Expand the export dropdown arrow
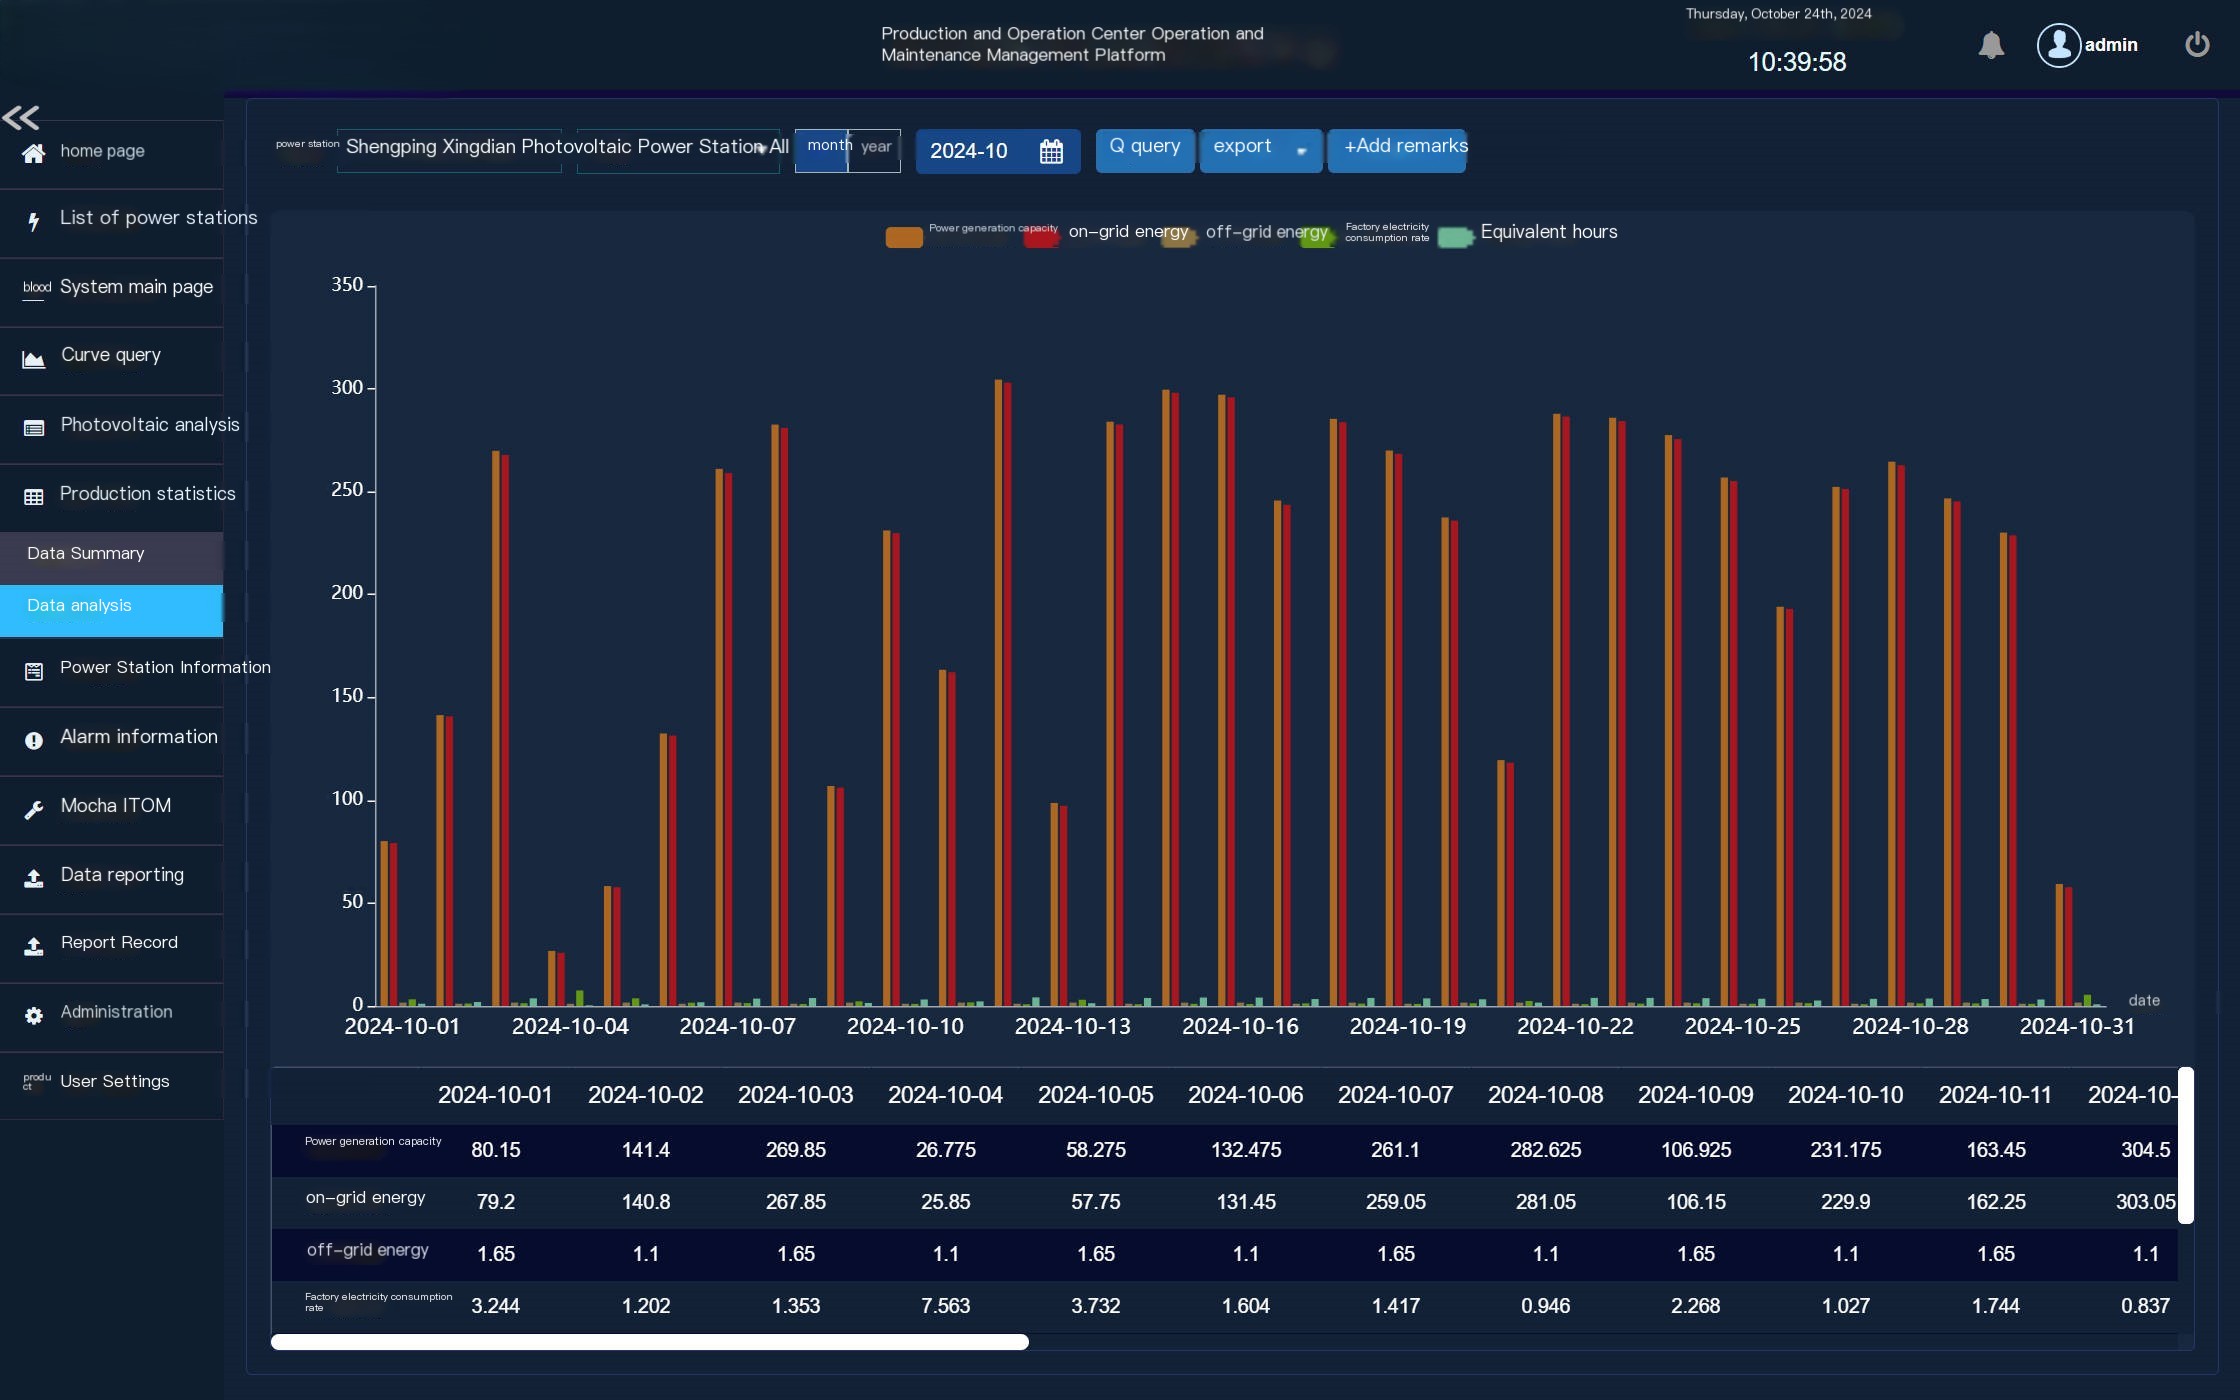This screenshot has height=1400, width=2240. [x=1301, y=151]
